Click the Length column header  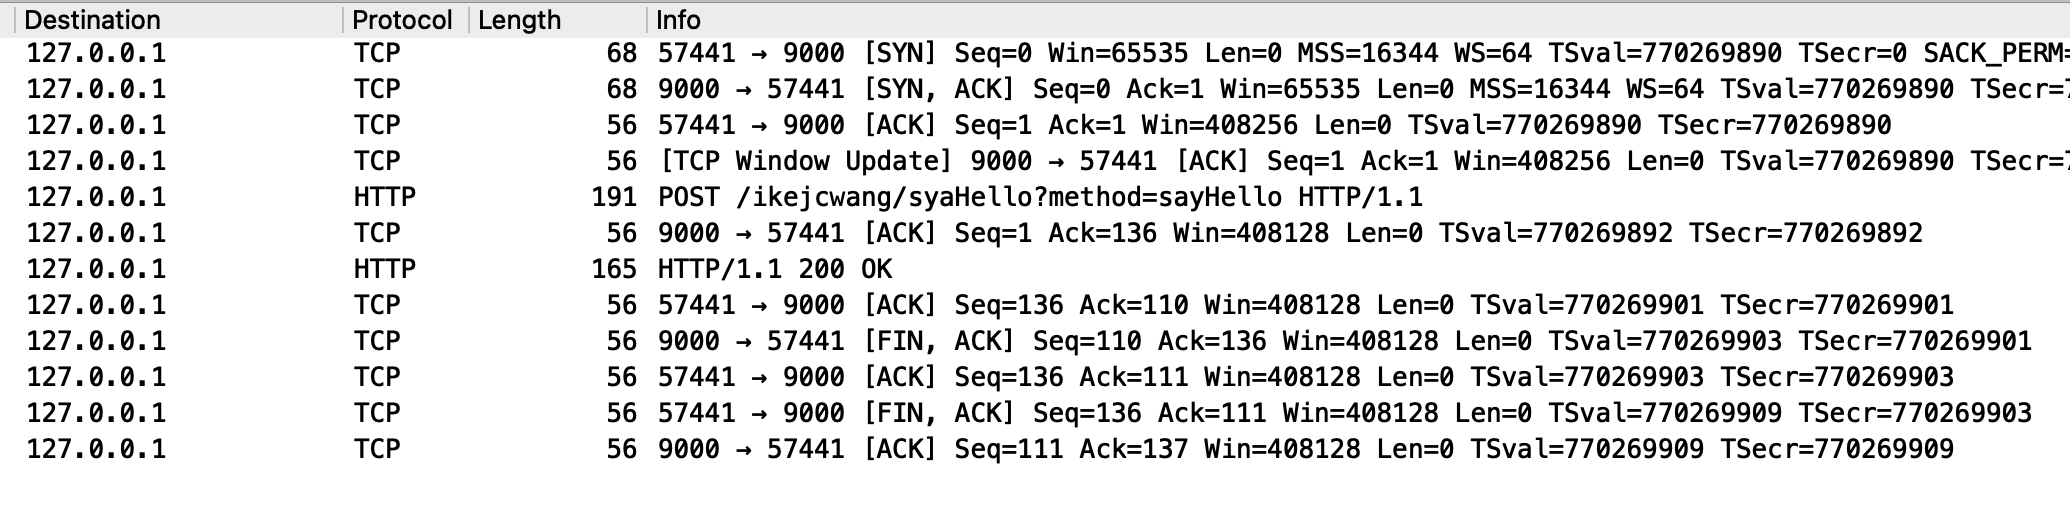[558, 20]
